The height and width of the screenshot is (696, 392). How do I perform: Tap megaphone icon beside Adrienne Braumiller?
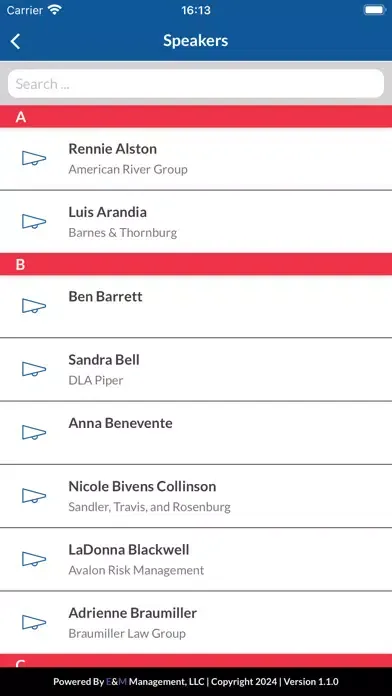[34, 622]
